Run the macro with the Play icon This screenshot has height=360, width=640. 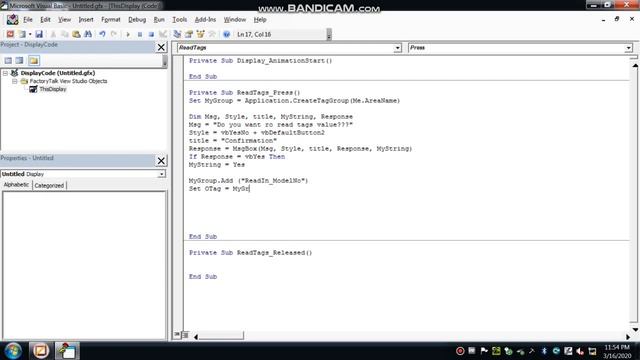pyautogui.click(x=128, y=34)
